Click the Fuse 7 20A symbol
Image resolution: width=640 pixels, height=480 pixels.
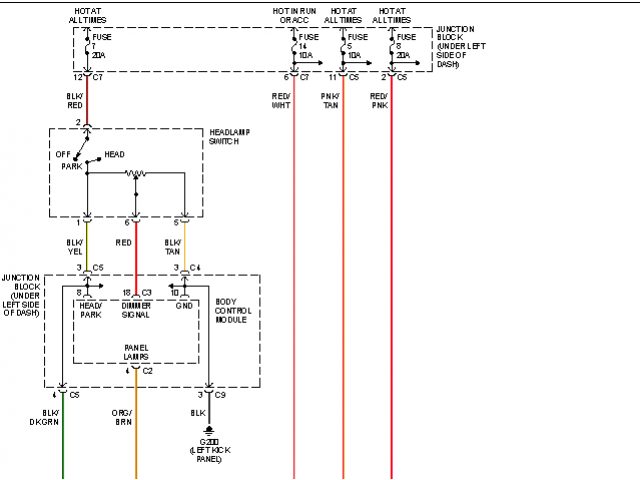point(87,47)
